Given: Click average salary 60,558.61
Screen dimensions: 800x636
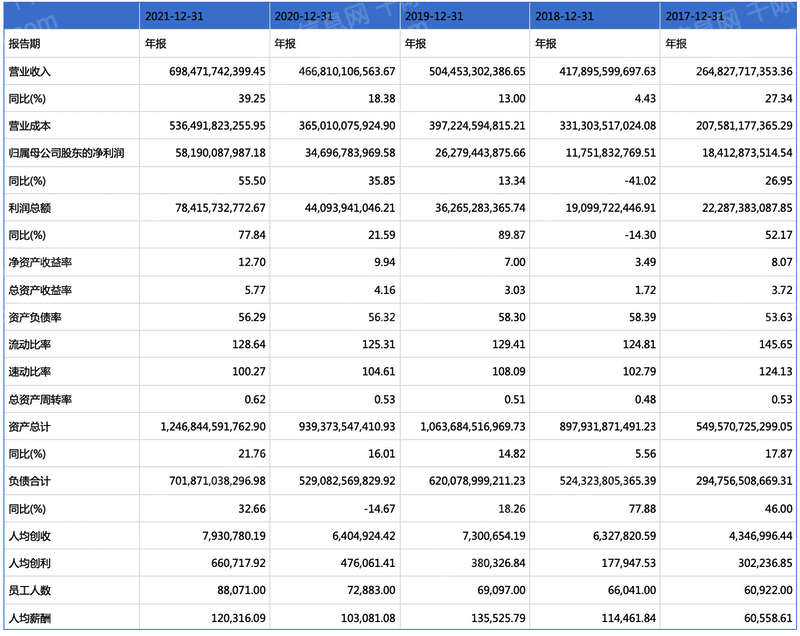Looking at the screenshot, I should click(768, 619).
